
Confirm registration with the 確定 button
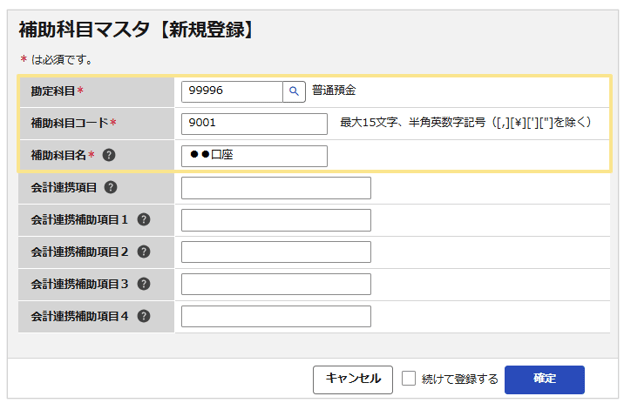coord(544,380)
